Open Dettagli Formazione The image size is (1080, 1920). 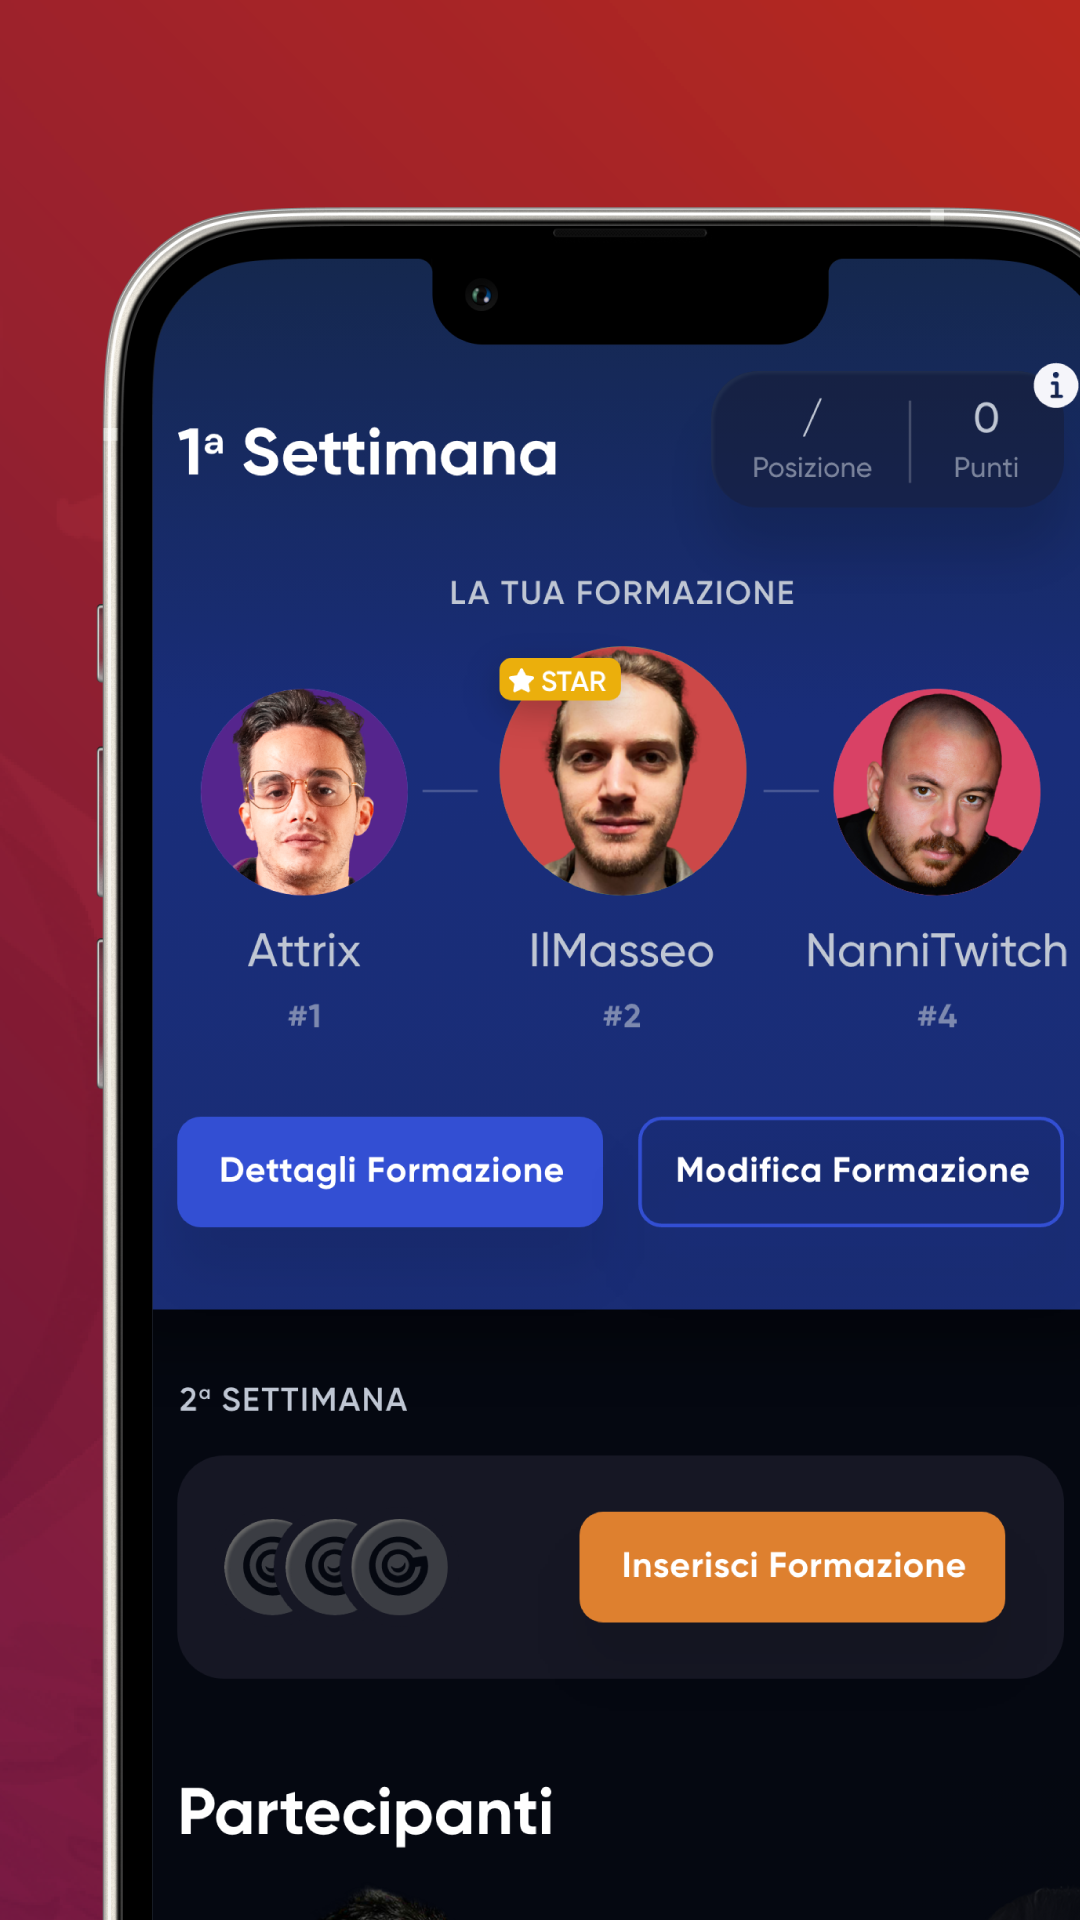(x=390, y=1171)
